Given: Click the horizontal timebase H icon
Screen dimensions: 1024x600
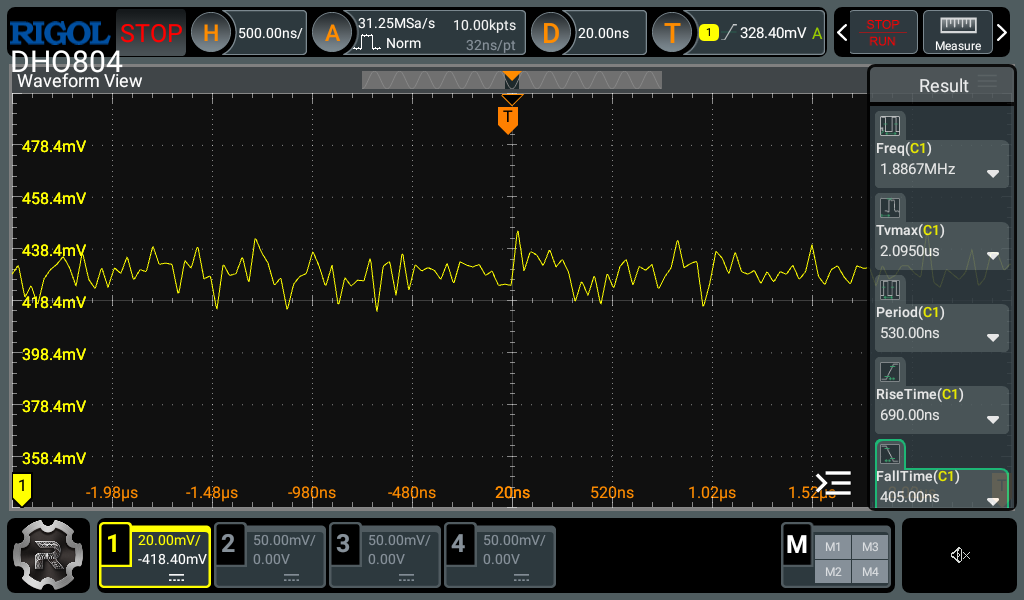Looking at the screenshot, I should click(210, 33).
